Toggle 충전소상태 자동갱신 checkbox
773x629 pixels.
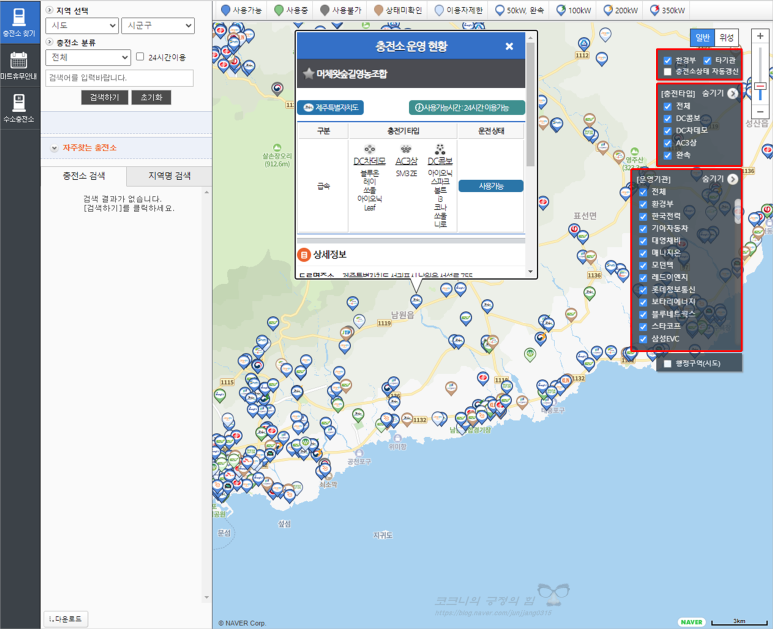(668, 72)
